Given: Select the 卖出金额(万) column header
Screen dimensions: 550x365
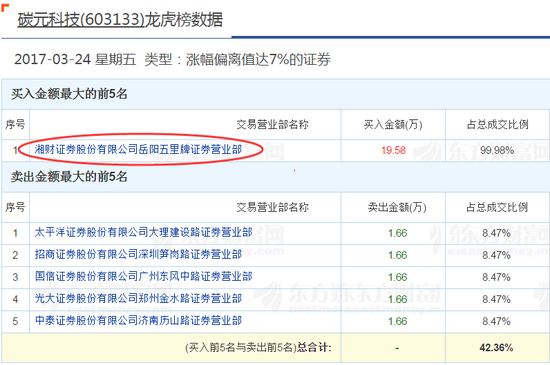Looking at the screenshot, I should coord(397,207).
